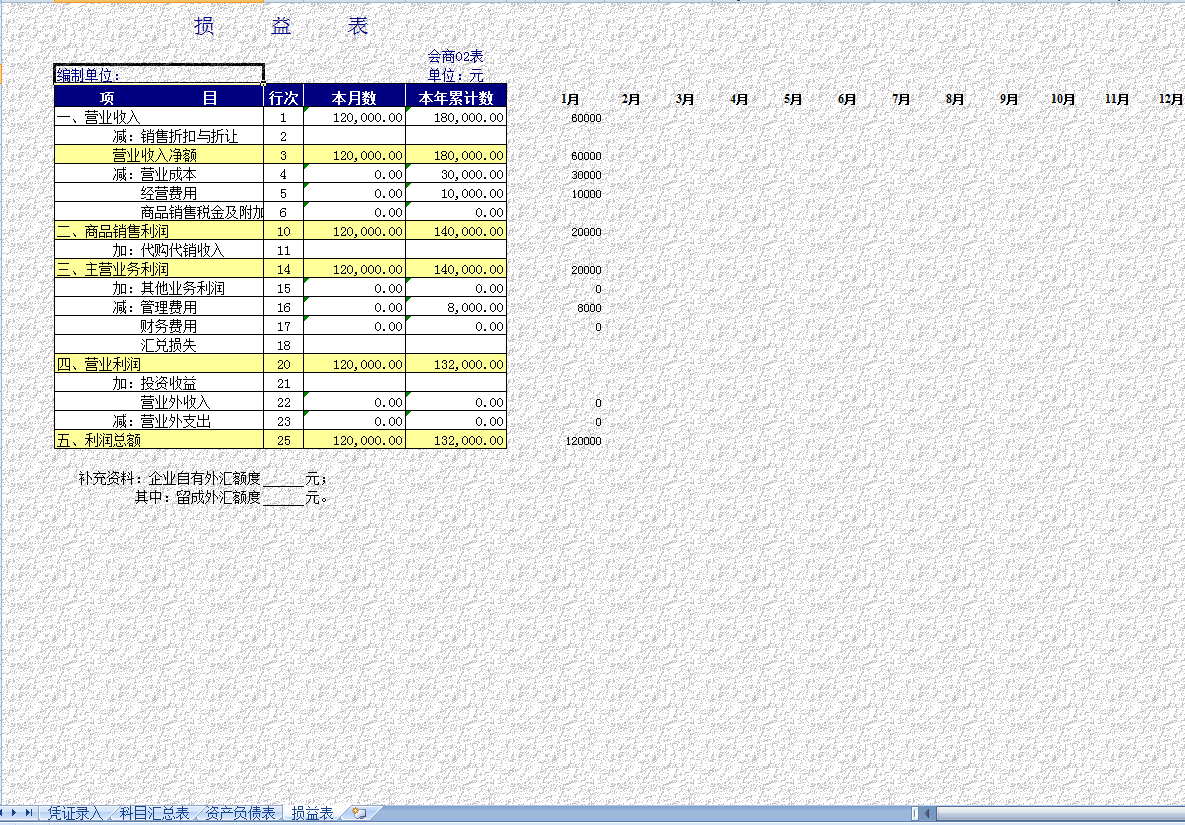Click the 10月 column heading
Screen dimensions: 1185x825
[1063, 99]
